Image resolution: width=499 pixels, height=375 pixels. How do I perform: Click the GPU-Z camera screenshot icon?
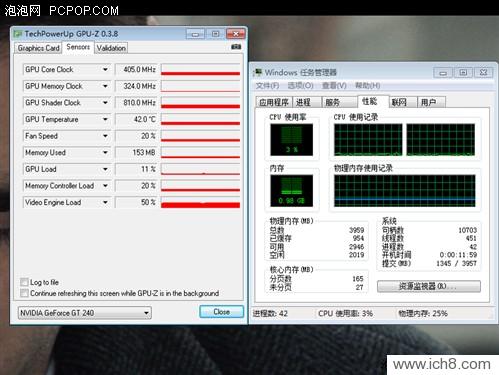pyautogui.click(x=236, y=47)
